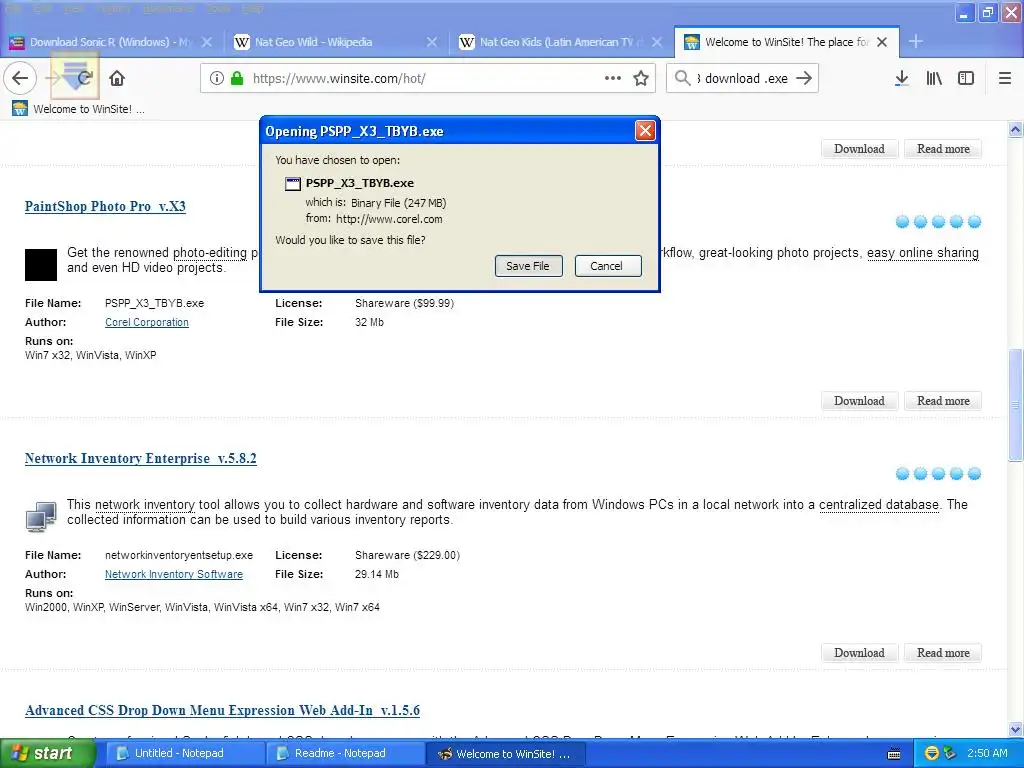1024x768 pixels.
Task: Submit search with the arrow button
Action: point(804,78)
